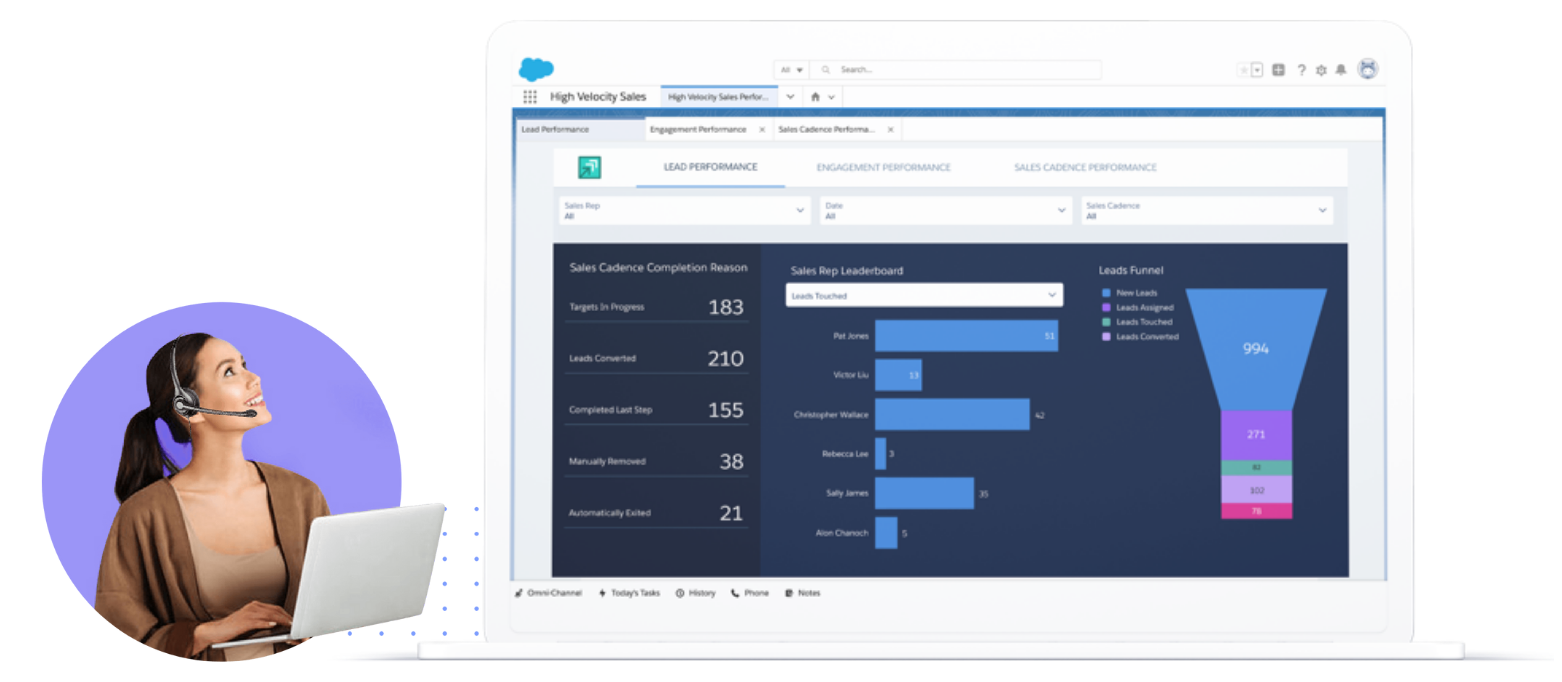Open the Sales Cadence filter dropdown

1207,210
